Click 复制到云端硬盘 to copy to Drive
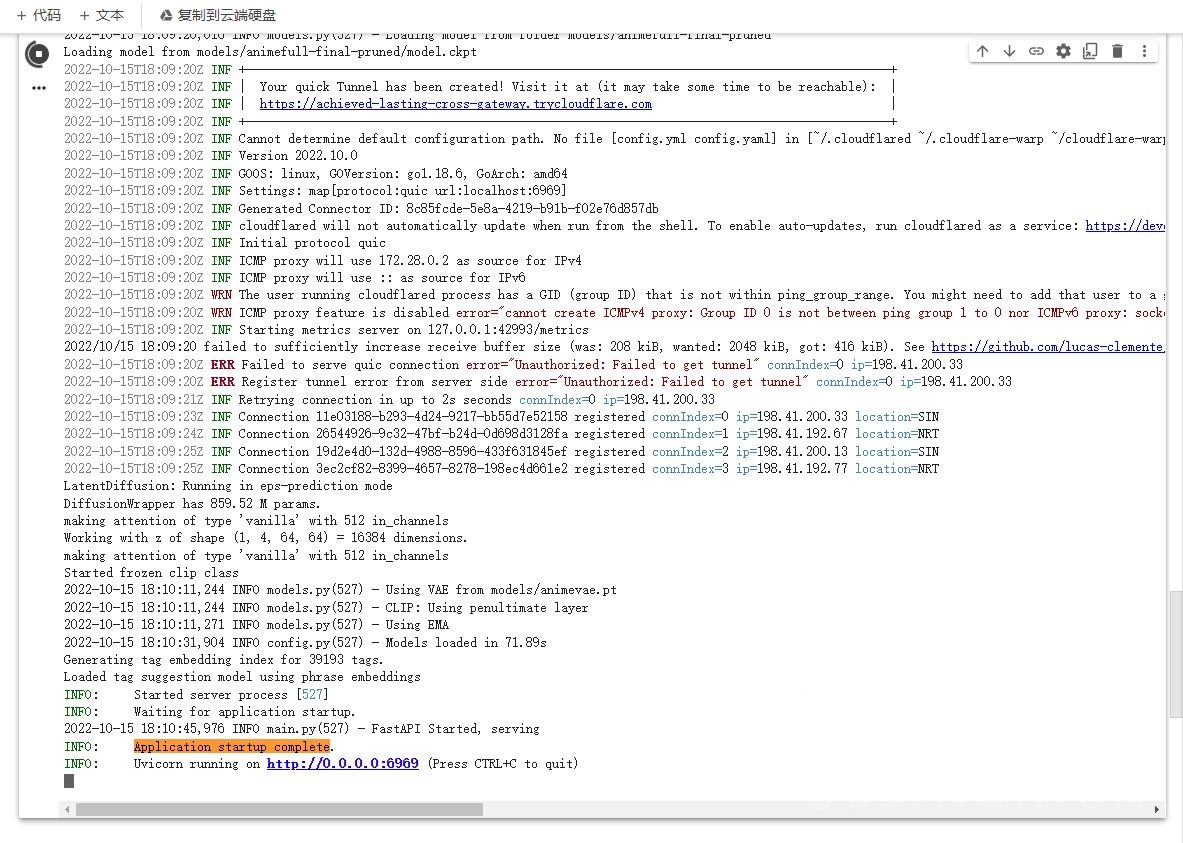Viewport: 1183px width, 843px height. pos(218,15)
